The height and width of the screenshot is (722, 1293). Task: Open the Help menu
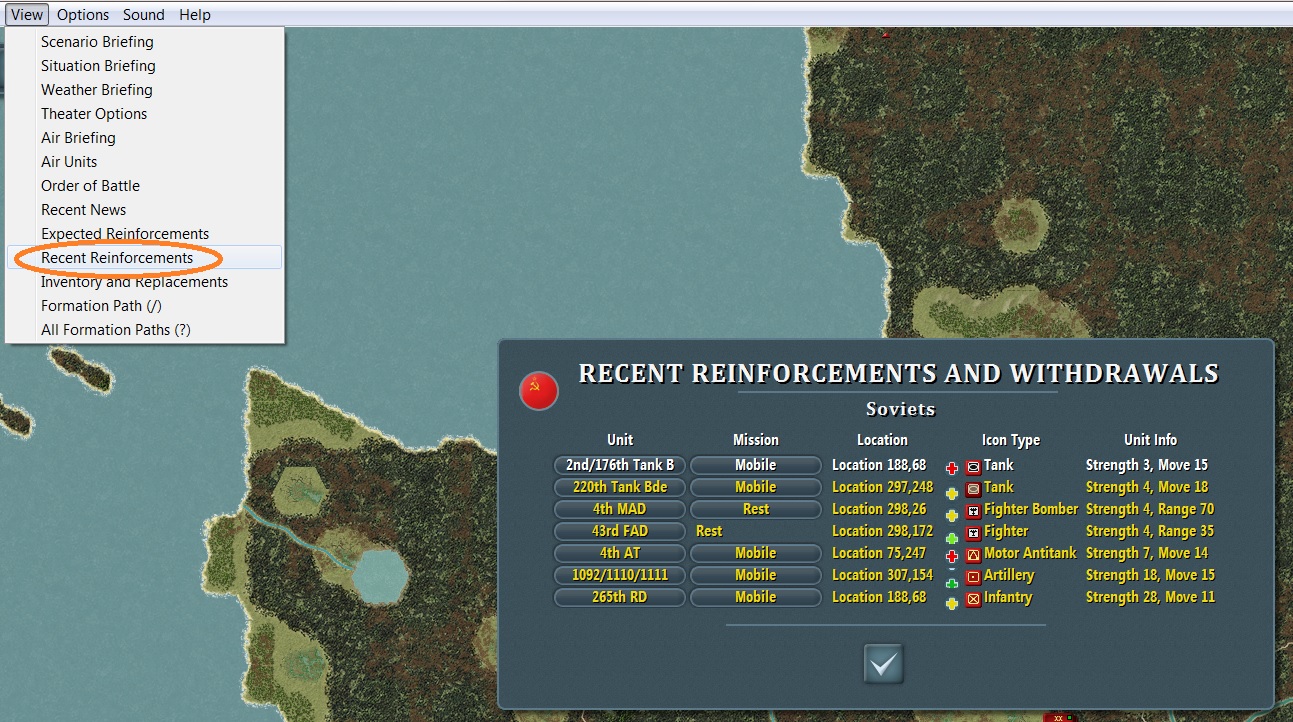click(x=195, y=14)
